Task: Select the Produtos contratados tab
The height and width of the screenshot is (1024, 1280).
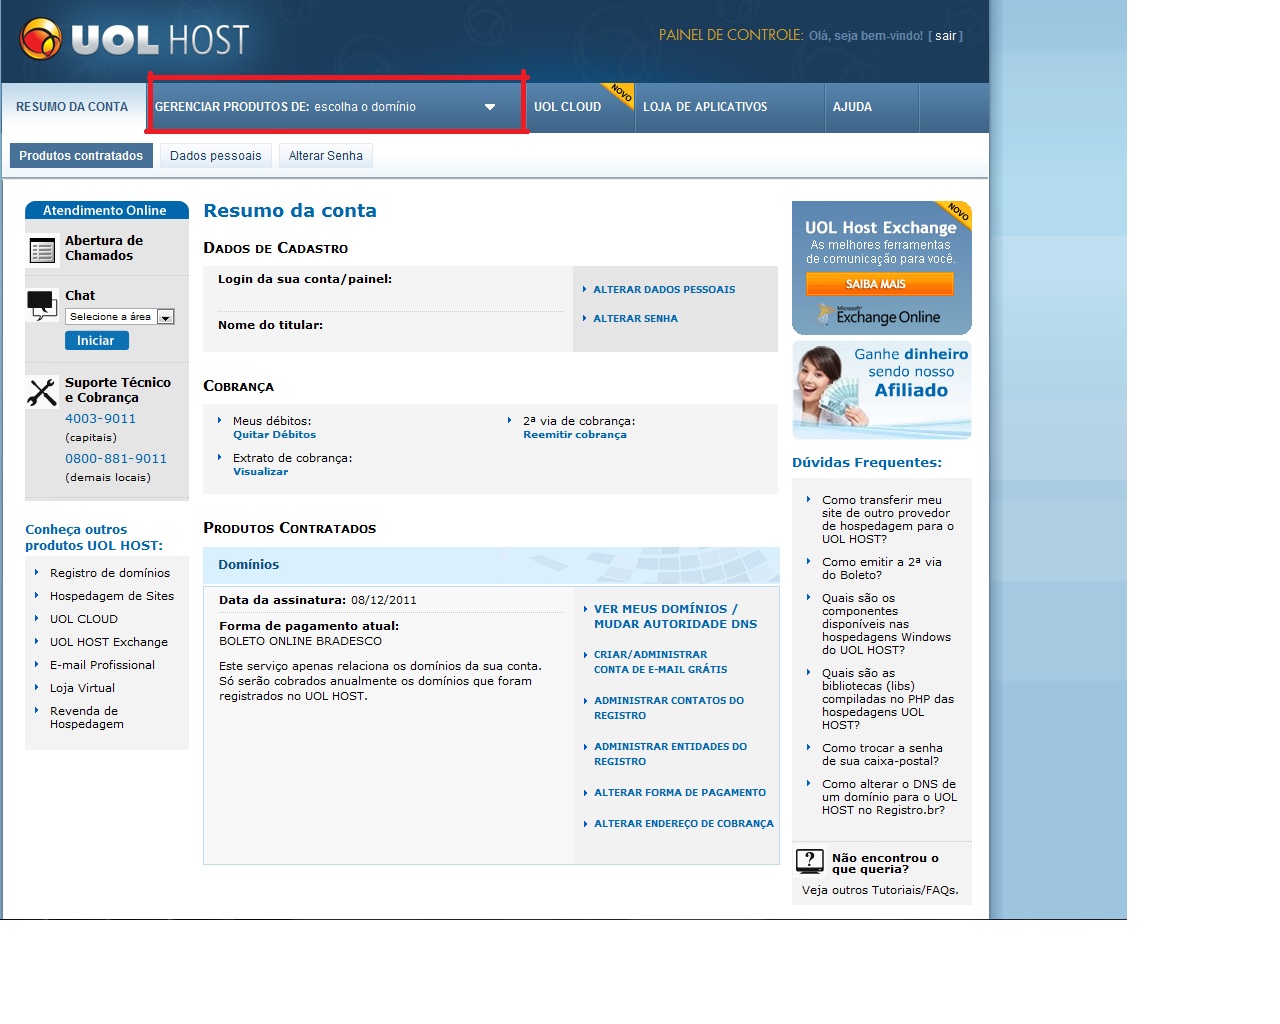Action: [x=81, y=156]
